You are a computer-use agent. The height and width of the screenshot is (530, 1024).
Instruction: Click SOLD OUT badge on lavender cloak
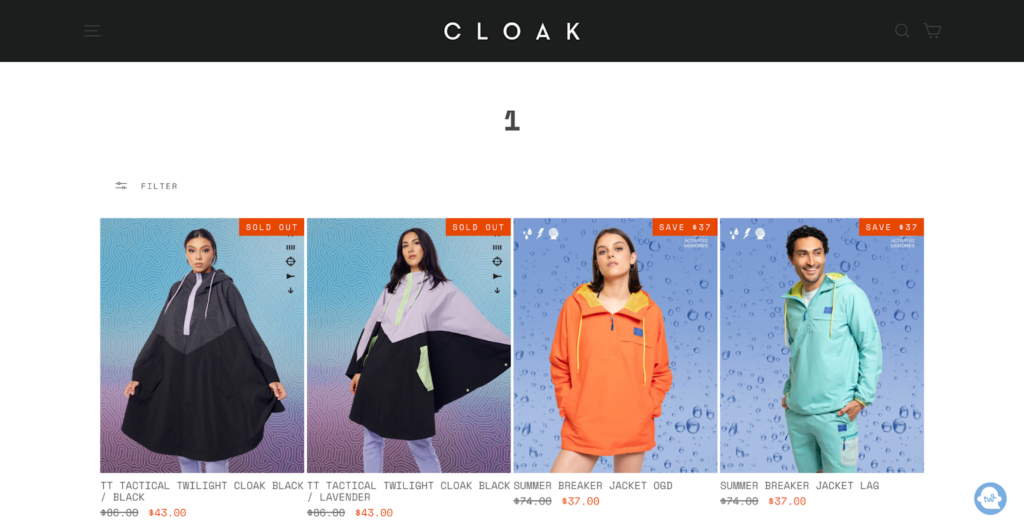[x=478, y=227]
